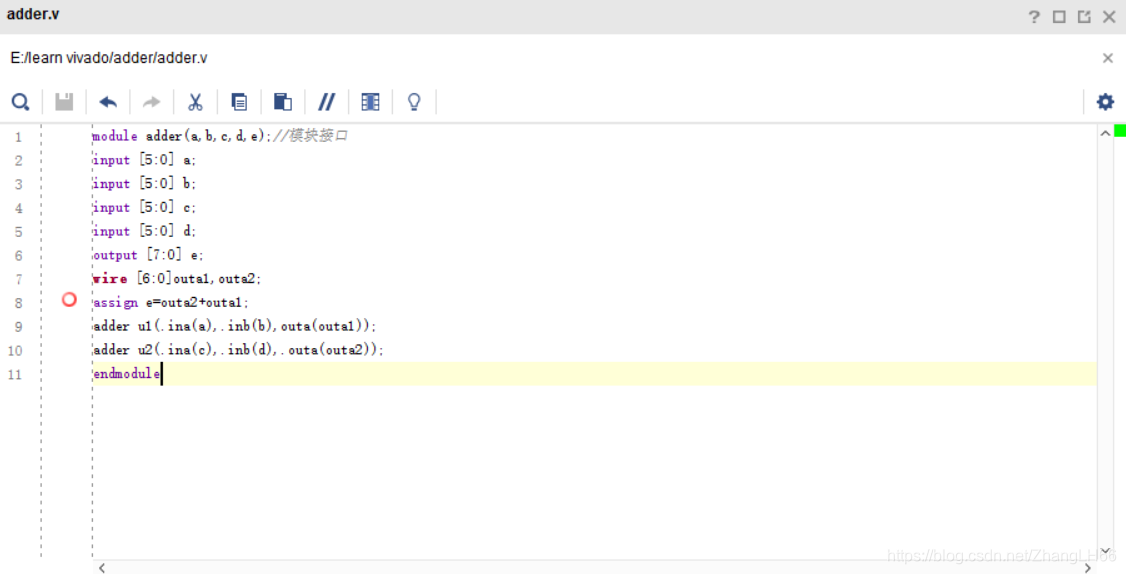Open editor settings gear icon
The width and height of the screenshot is (1126, 574).
1105,102
